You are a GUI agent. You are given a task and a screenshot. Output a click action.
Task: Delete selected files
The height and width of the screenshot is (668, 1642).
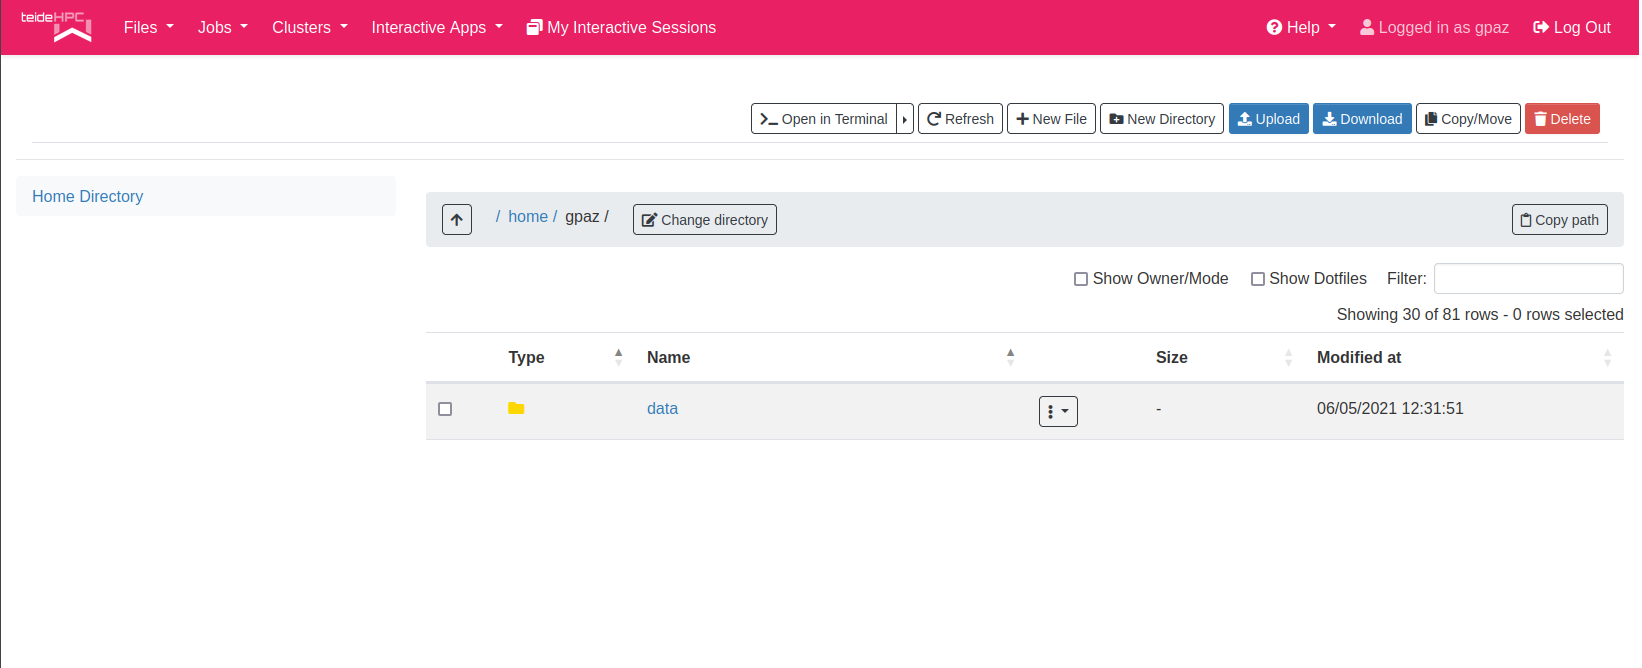[x=1561, y=119]
